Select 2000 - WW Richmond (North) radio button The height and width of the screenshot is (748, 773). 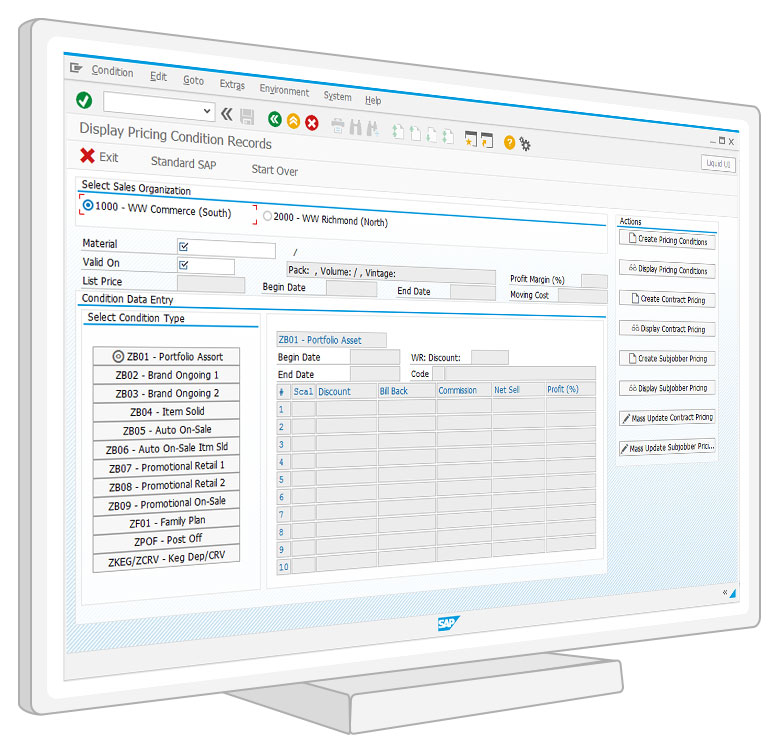[267, 216]
